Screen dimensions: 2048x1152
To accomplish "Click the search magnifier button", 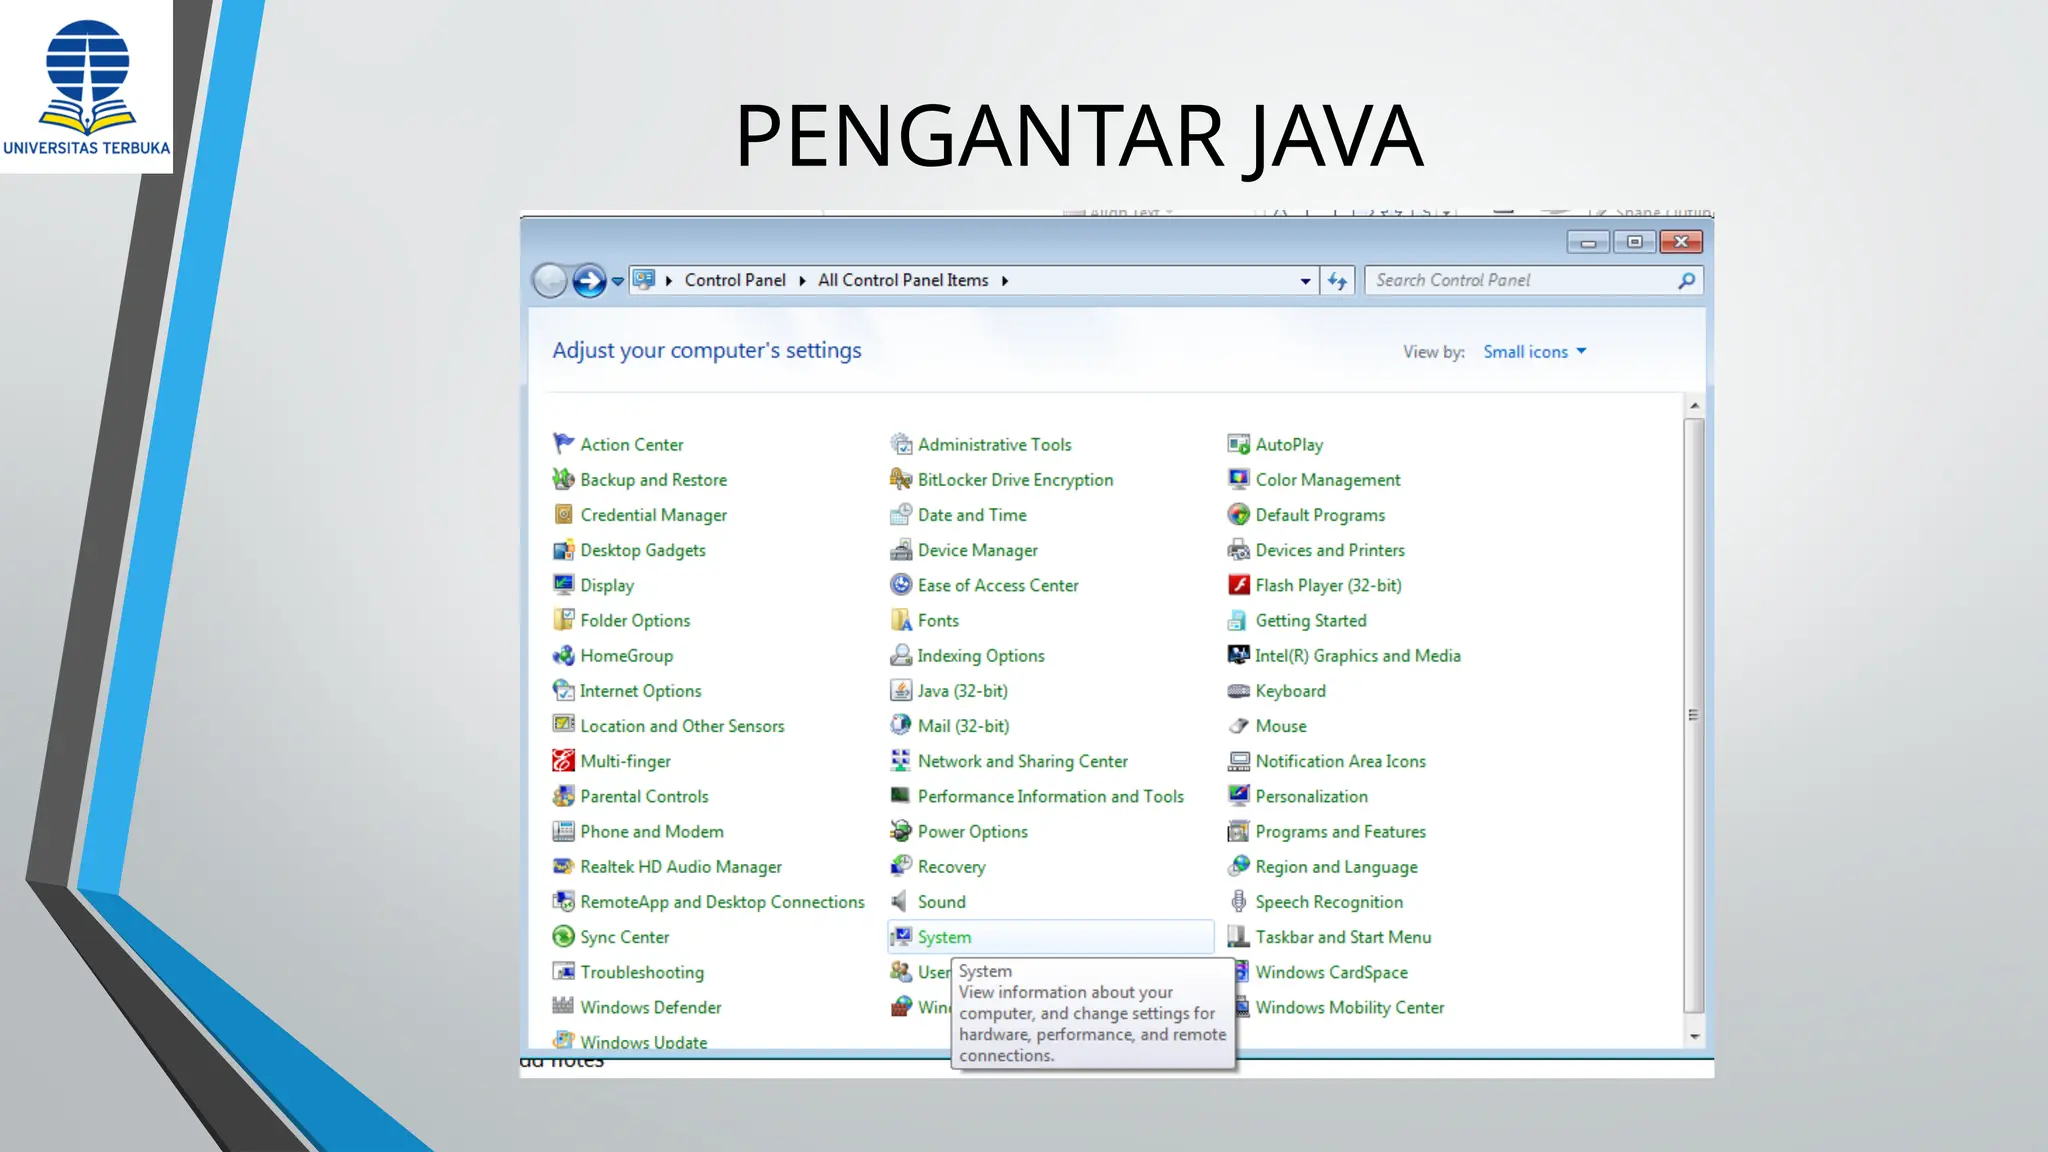I will point(1686,281).
